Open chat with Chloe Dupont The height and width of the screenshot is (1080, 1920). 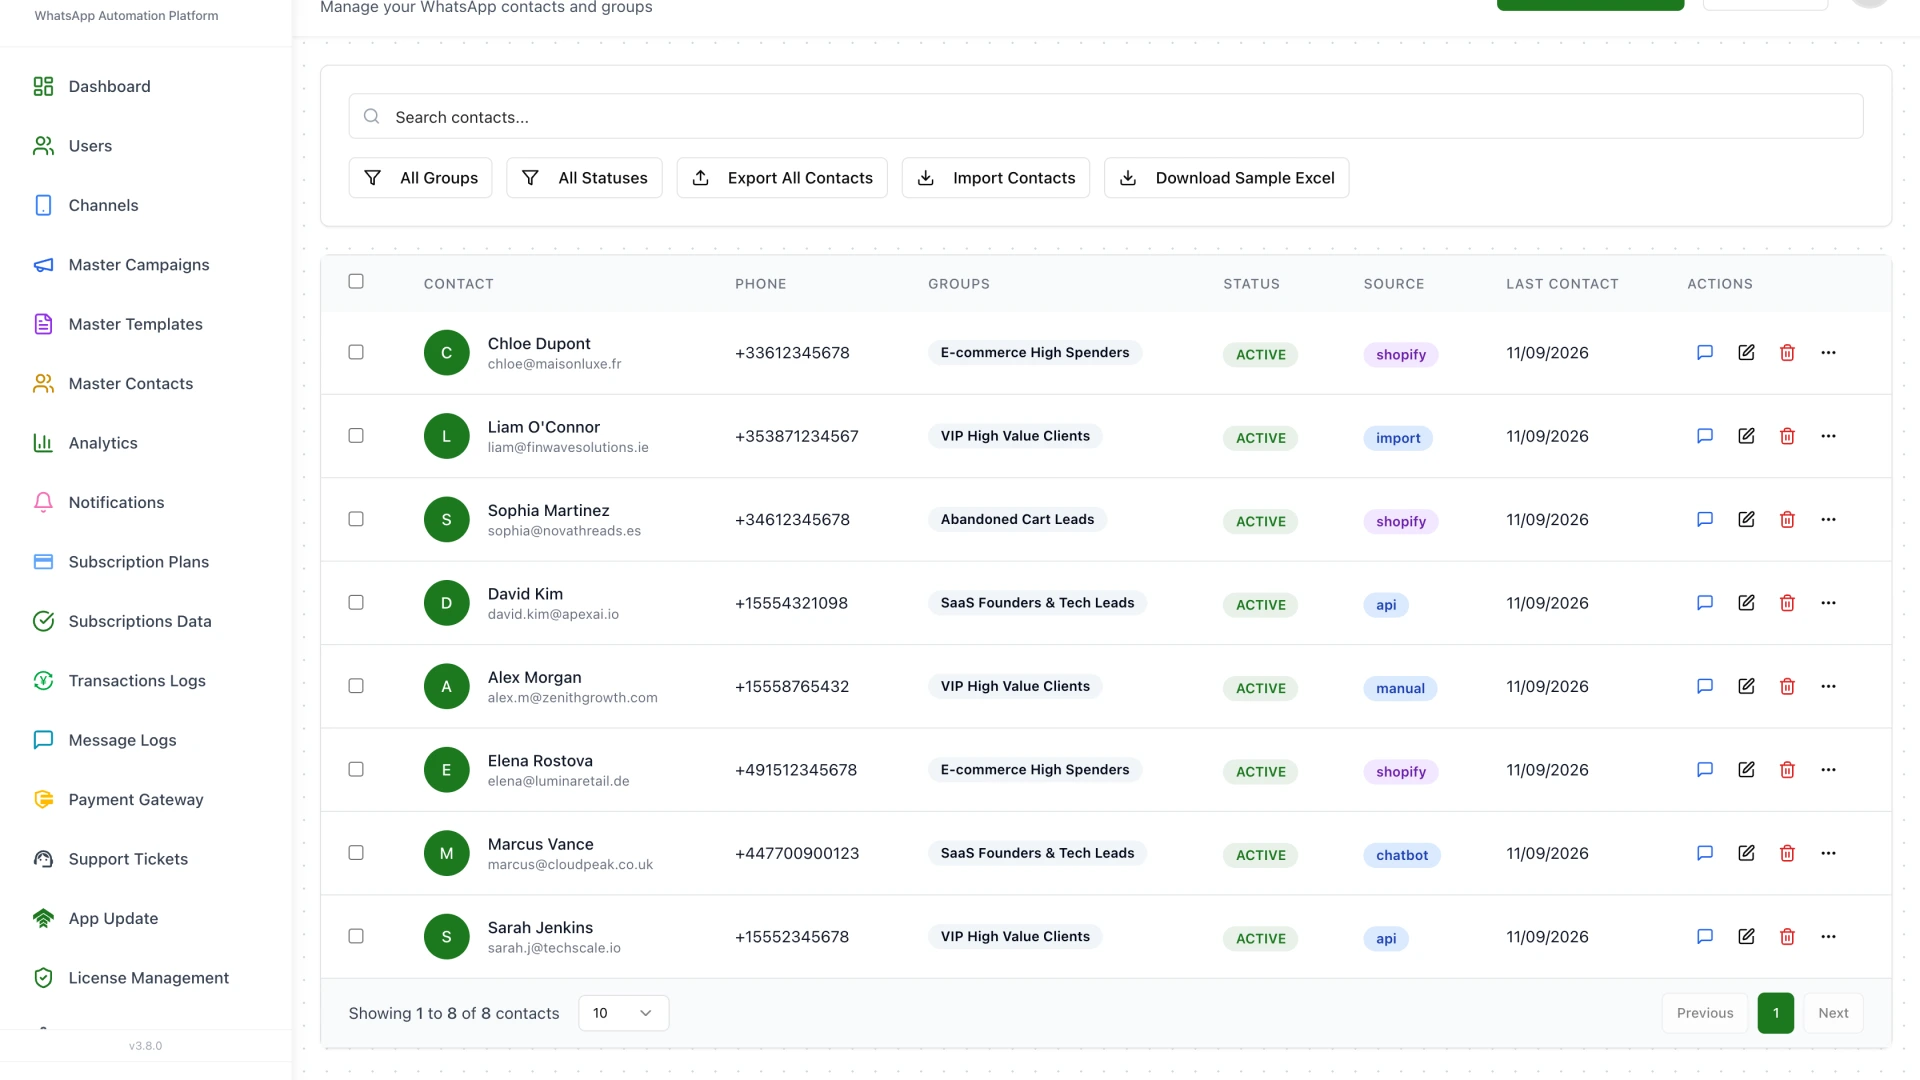click(x=1705, y=352)
